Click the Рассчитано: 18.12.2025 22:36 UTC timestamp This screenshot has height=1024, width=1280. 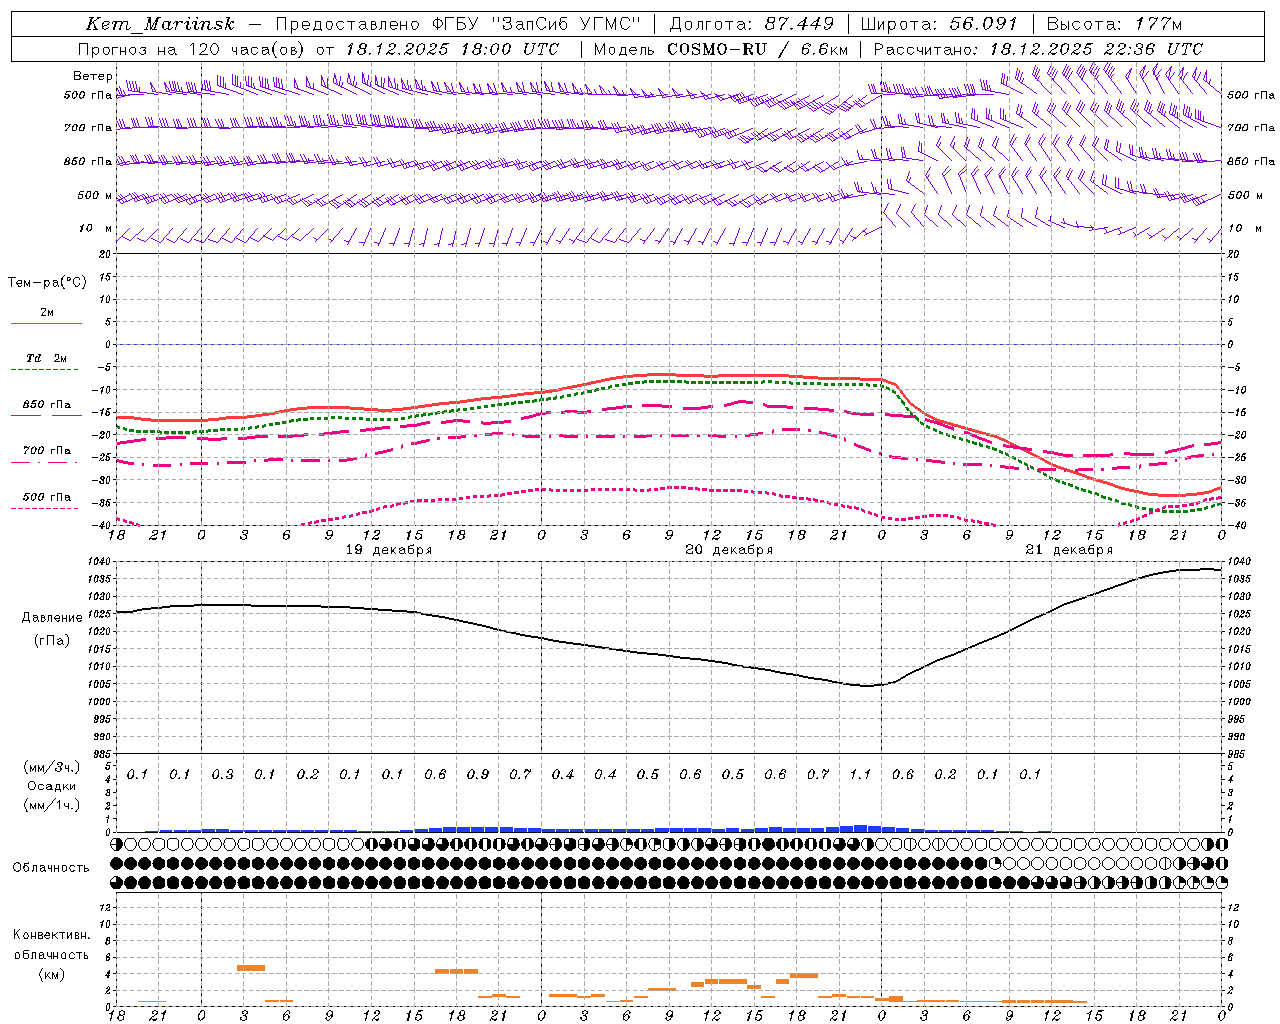point(1038,49)
